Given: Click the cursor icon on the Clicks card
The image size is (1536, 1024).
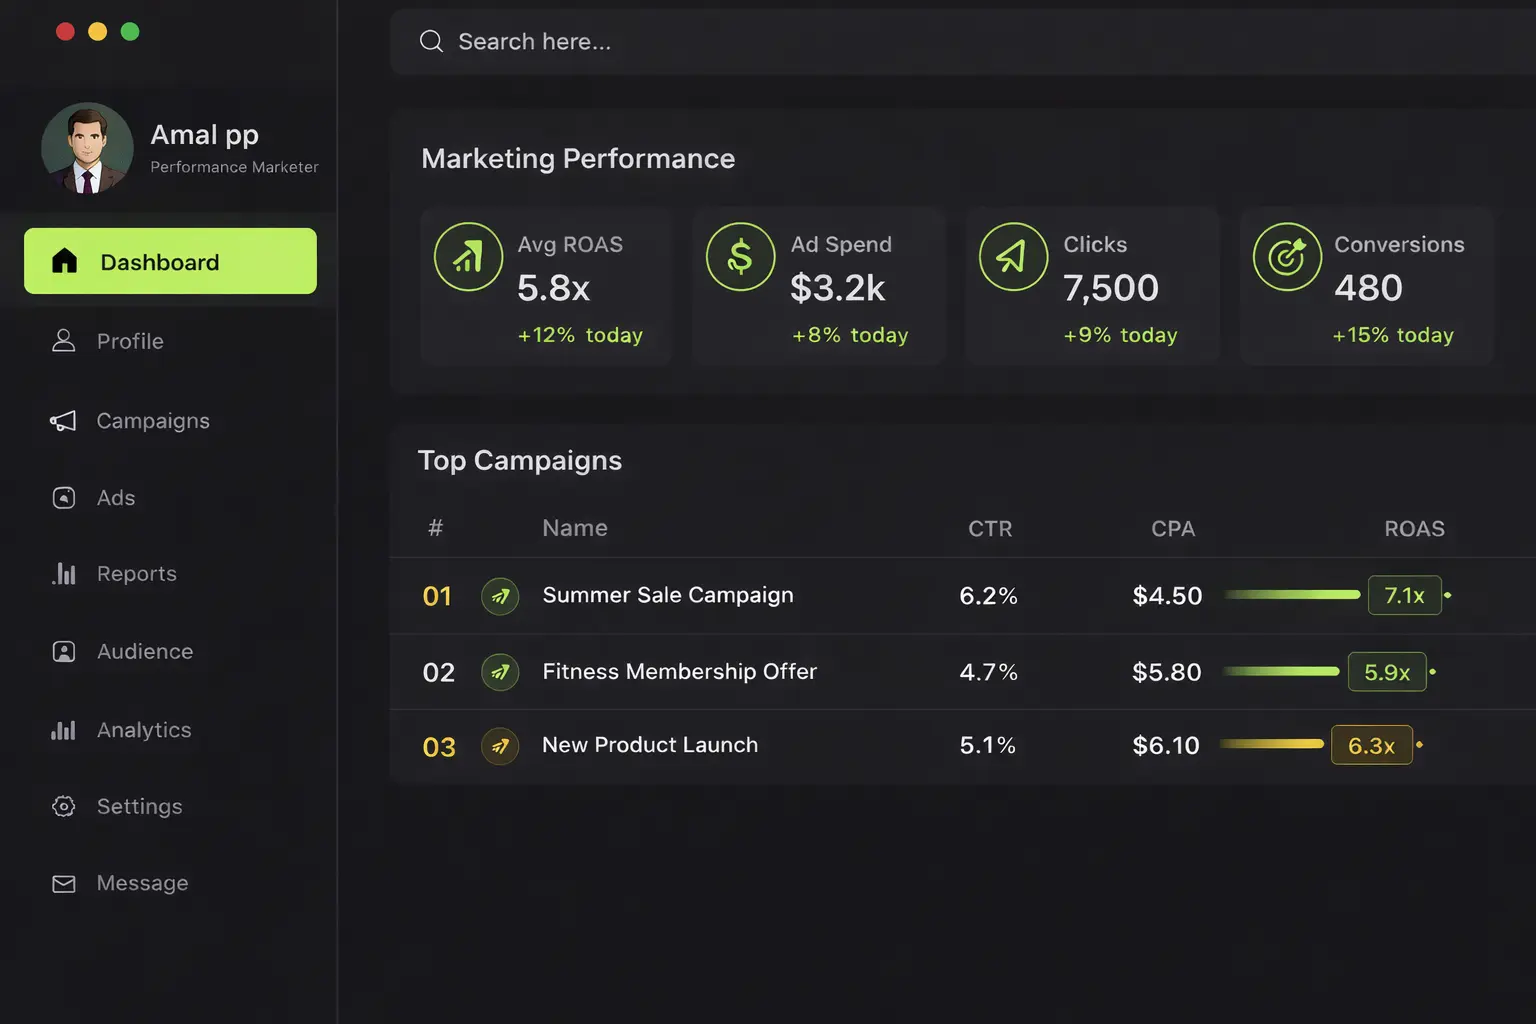Looking at the screenshot, I should pos(1013,256).
